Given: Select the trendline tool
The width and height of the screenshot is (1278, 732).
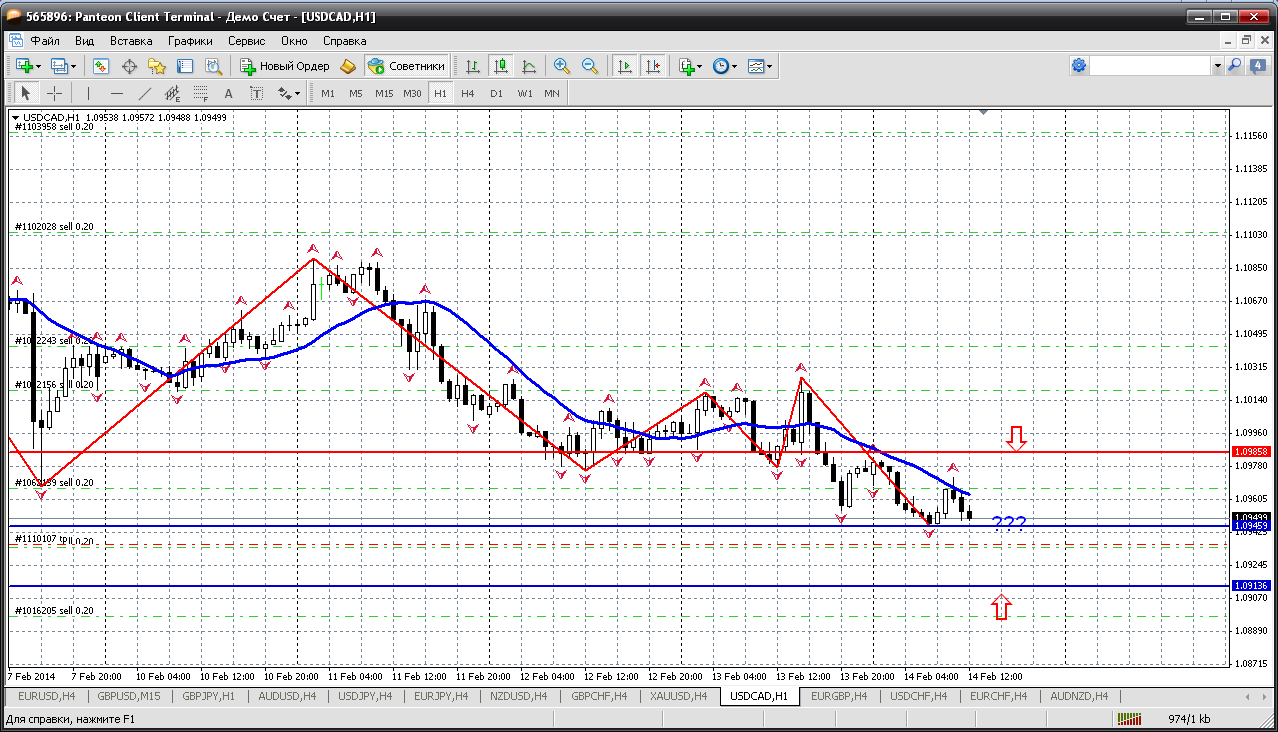Looking at the screenshot, I should tap(145, 93).
